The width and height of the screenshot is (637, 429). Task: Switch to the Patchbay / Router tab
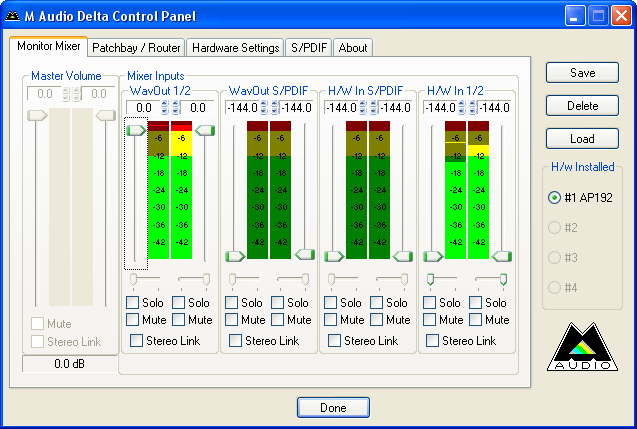(136, 48)
